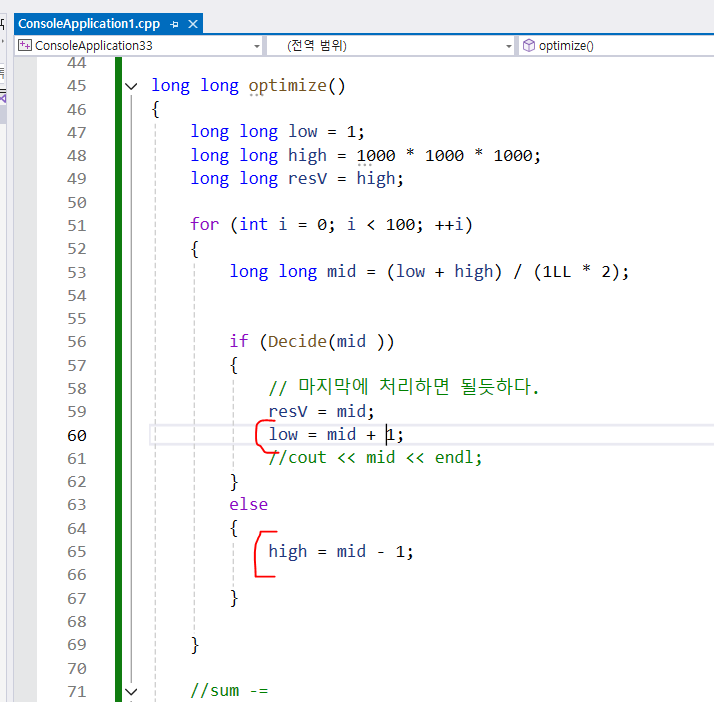Click the function name optimize in the code
The image size is (714, 702).
coord(287,86)
